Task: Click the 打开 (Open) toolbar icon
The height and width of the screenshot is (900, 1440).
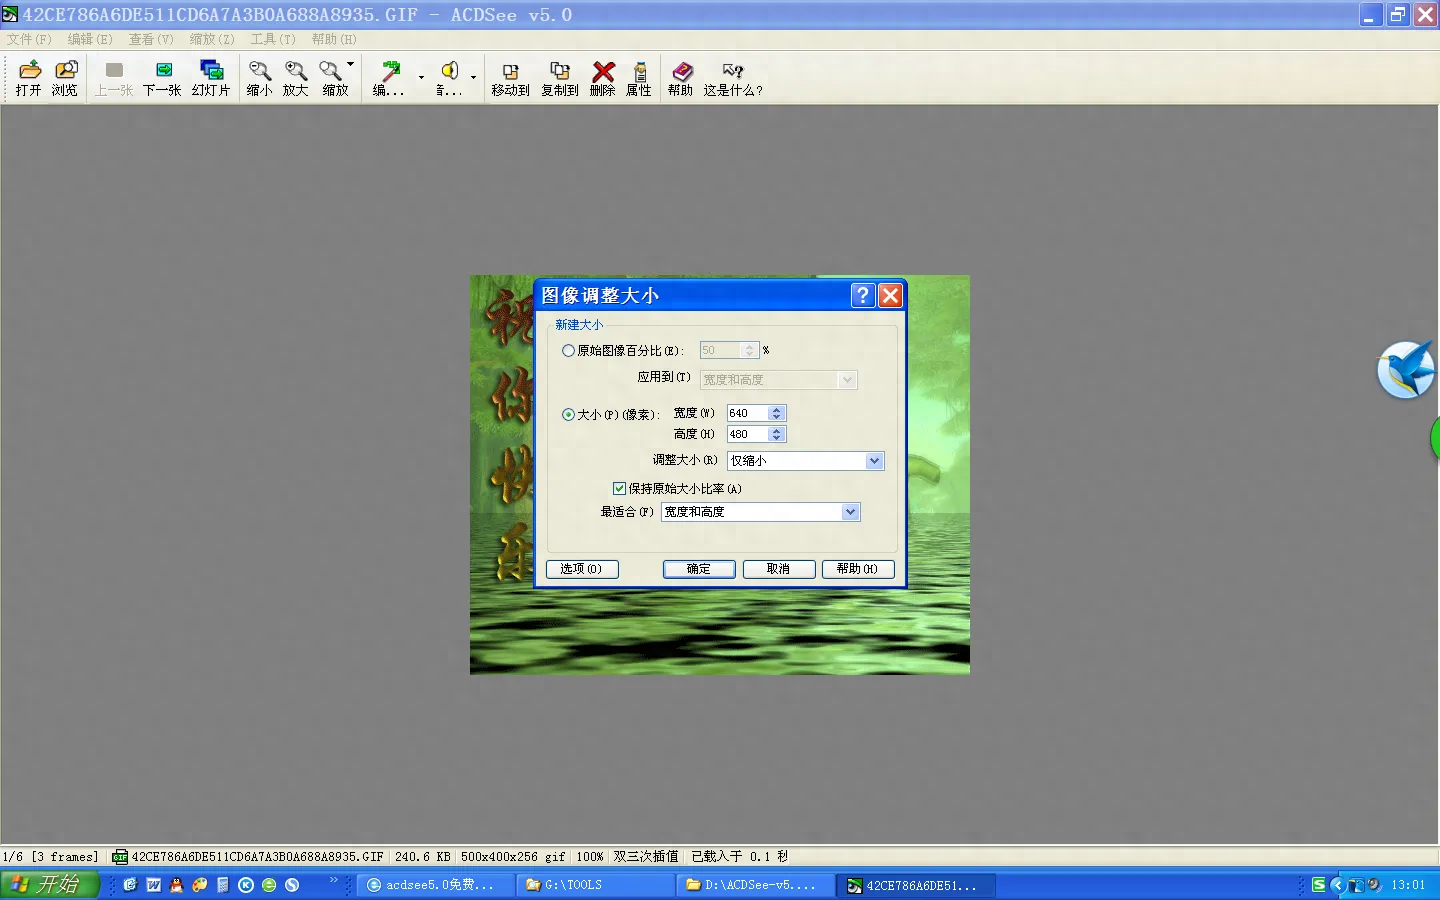Action: point(29,78)
